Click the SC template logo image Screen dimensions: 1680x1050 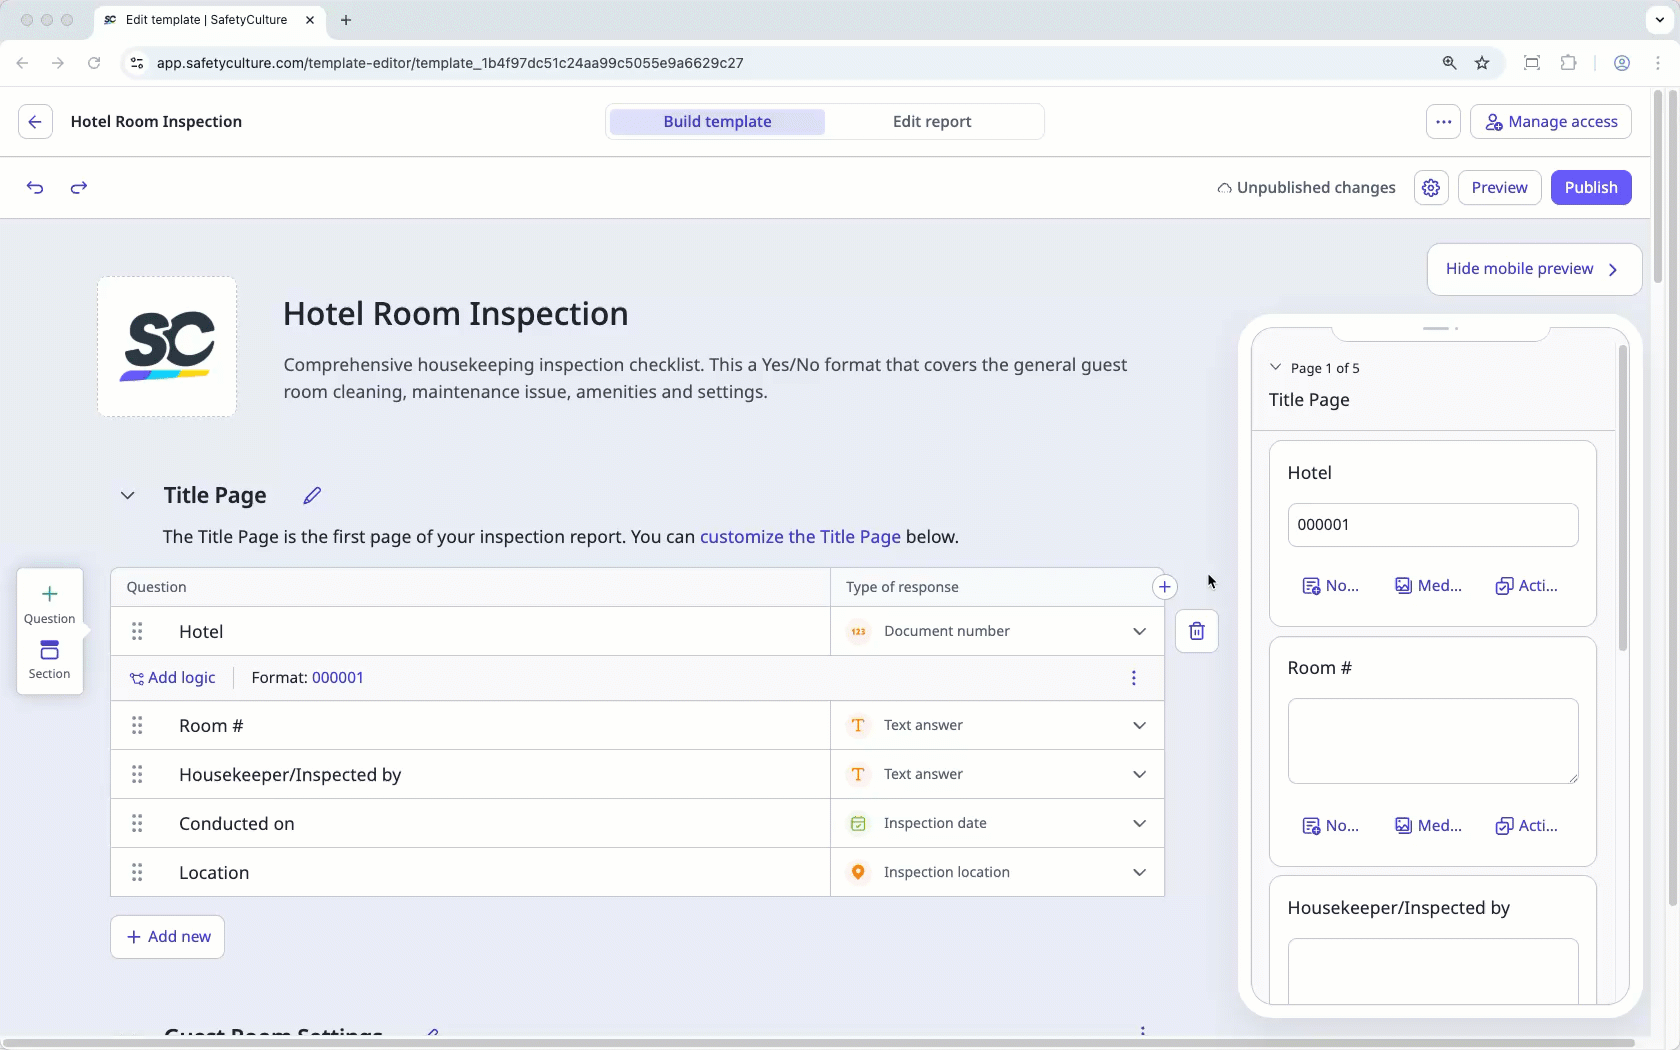click(x=167, y=347)
